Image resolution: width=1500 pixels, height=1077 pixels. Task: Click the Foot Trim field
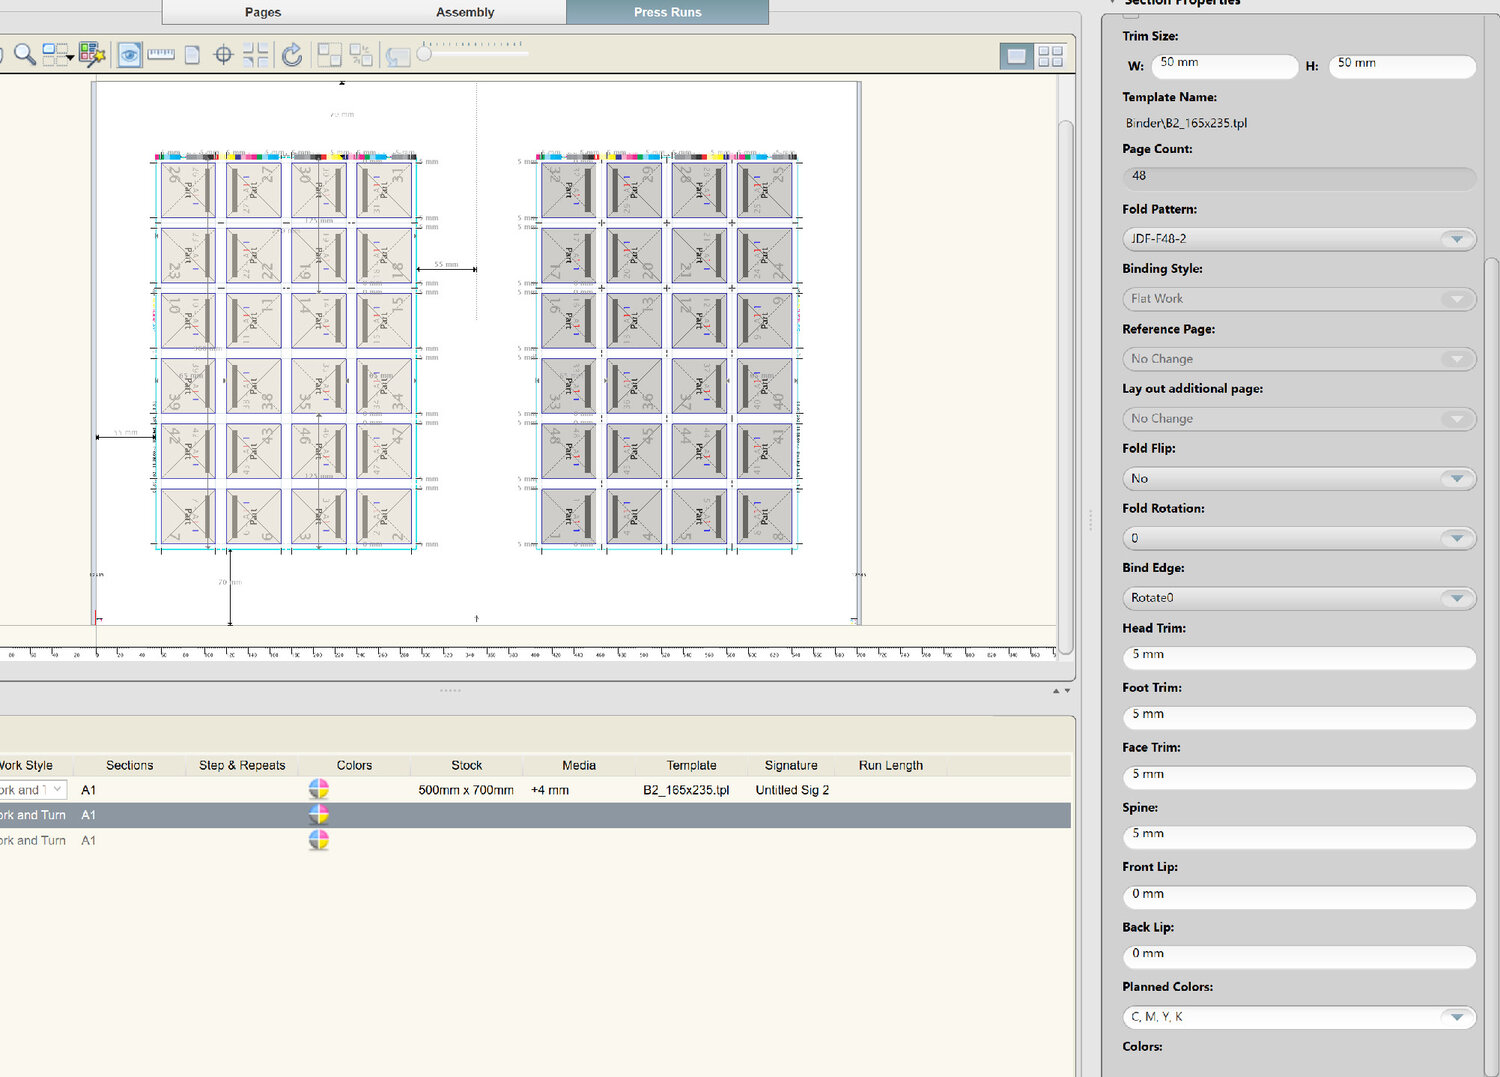click(x=1299, y=717)
